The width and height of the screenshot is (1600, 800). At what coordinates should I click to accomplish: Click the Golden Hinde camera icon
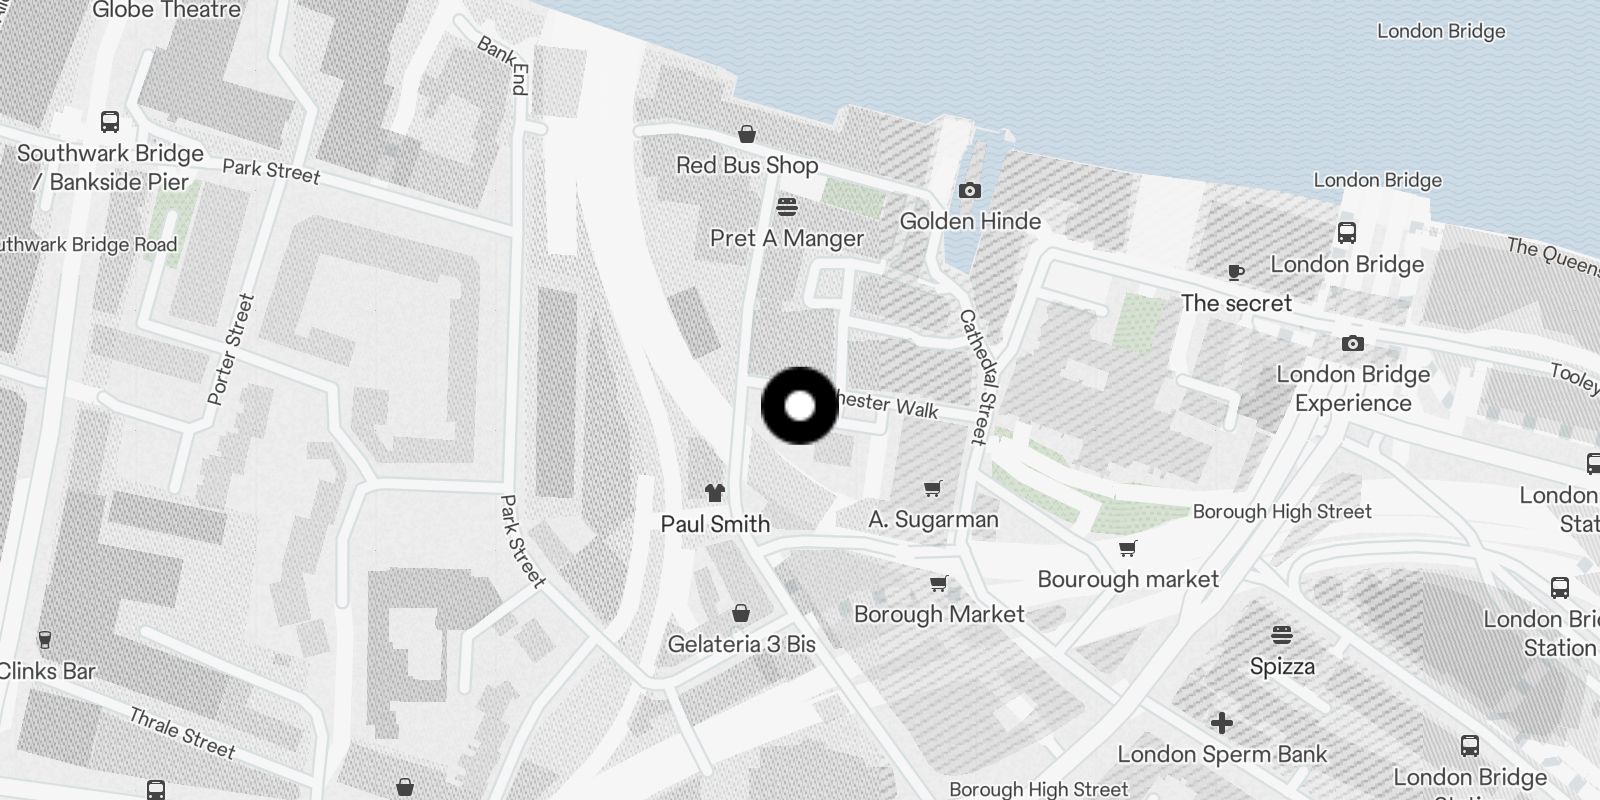pos(969,190)
